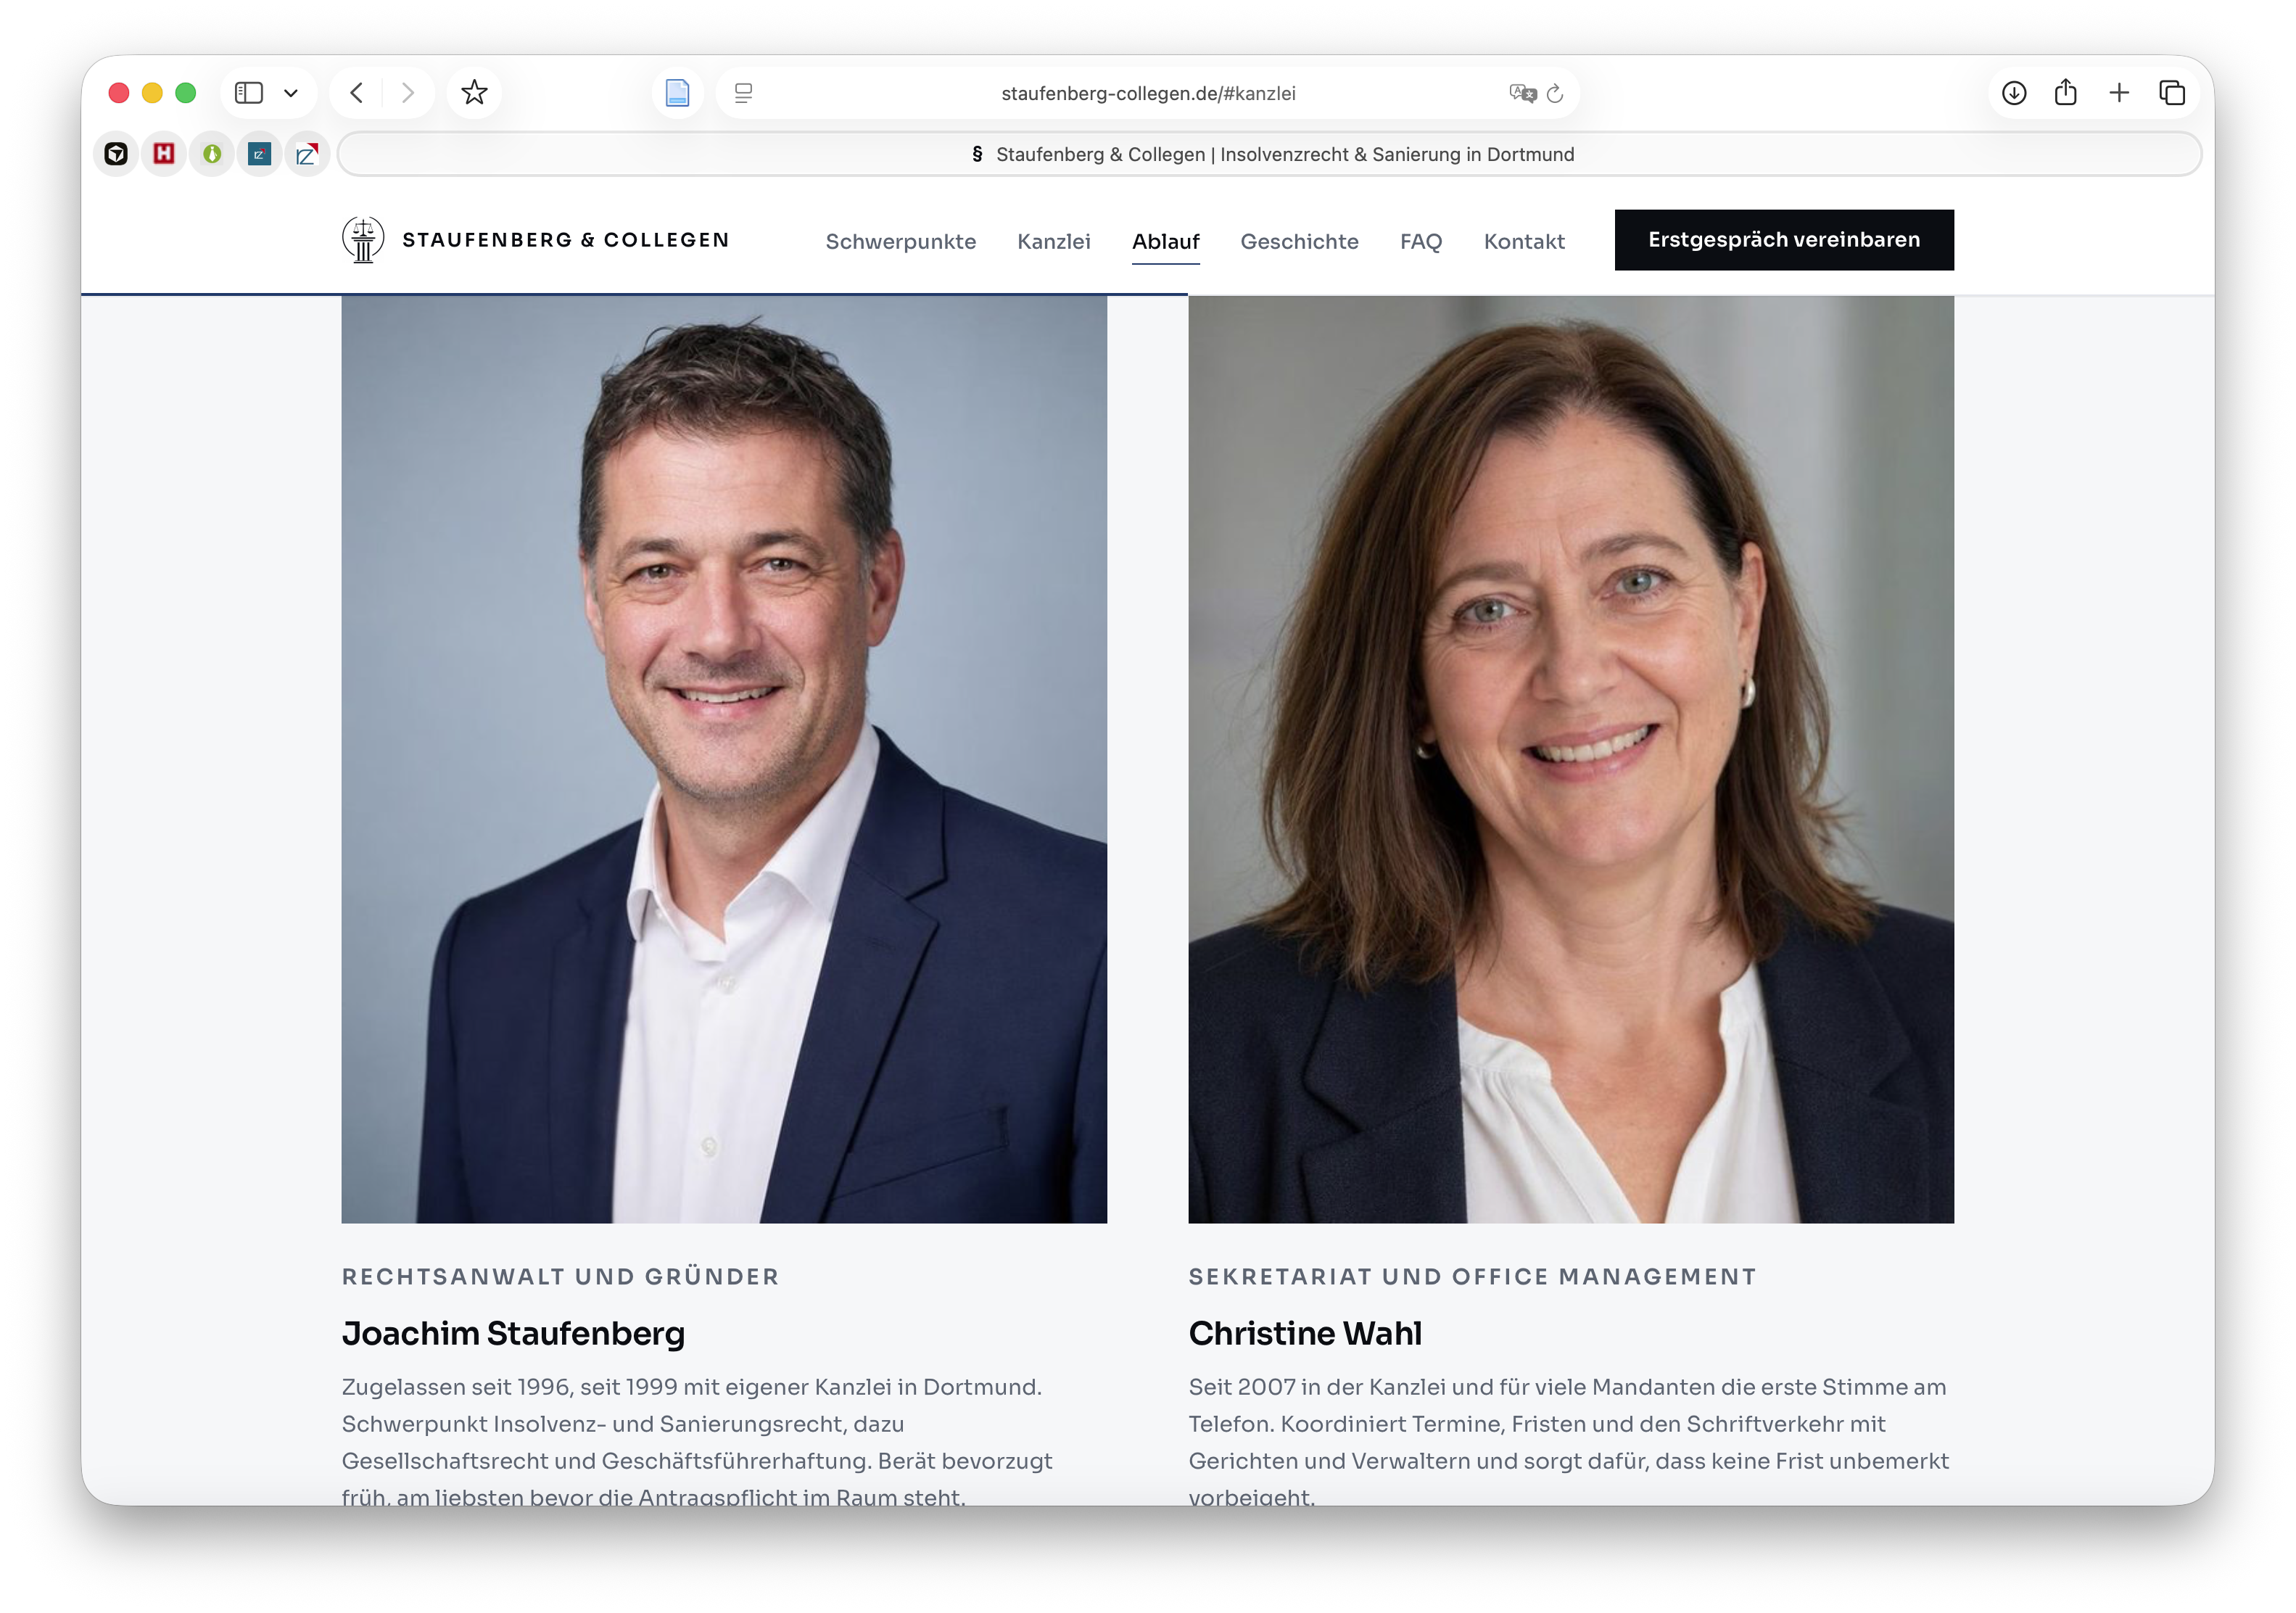This screenshot has height=1613, width=2296.
Task: Open a new tab with plus icon
Action: click(2119, 93)
